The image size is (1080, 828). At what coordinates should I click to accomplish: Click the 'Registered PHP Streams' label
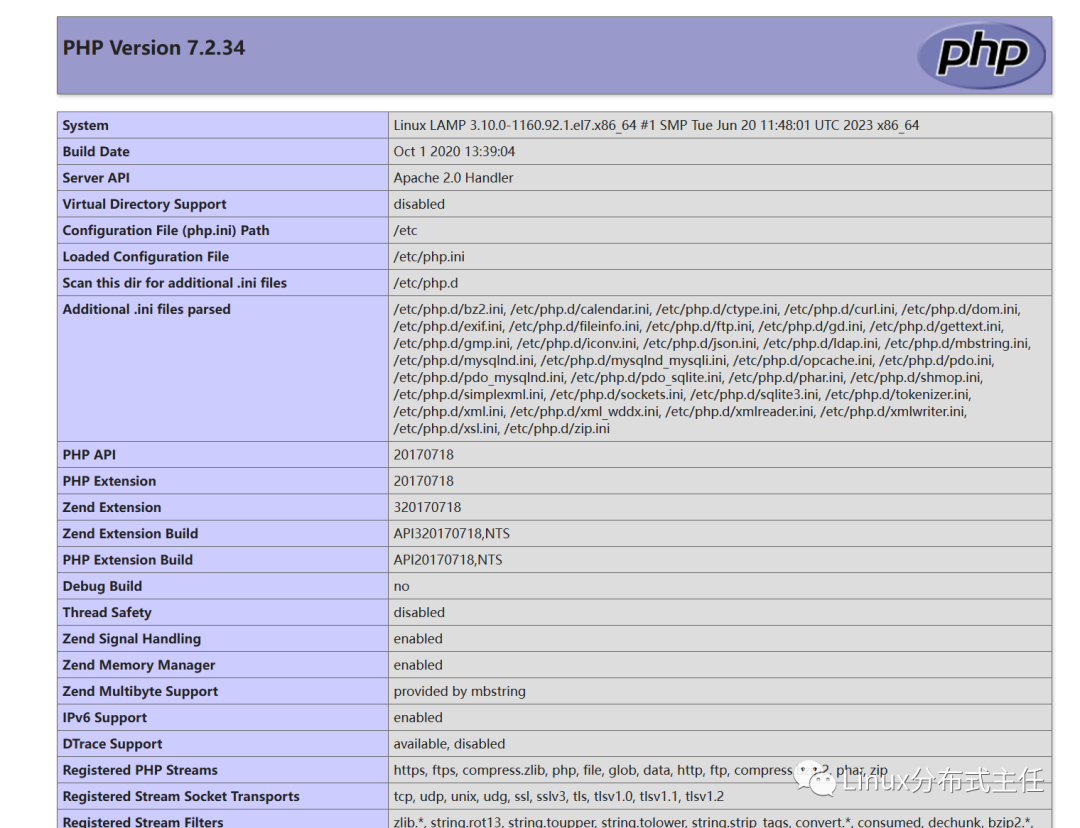click(x=140, y=769)
